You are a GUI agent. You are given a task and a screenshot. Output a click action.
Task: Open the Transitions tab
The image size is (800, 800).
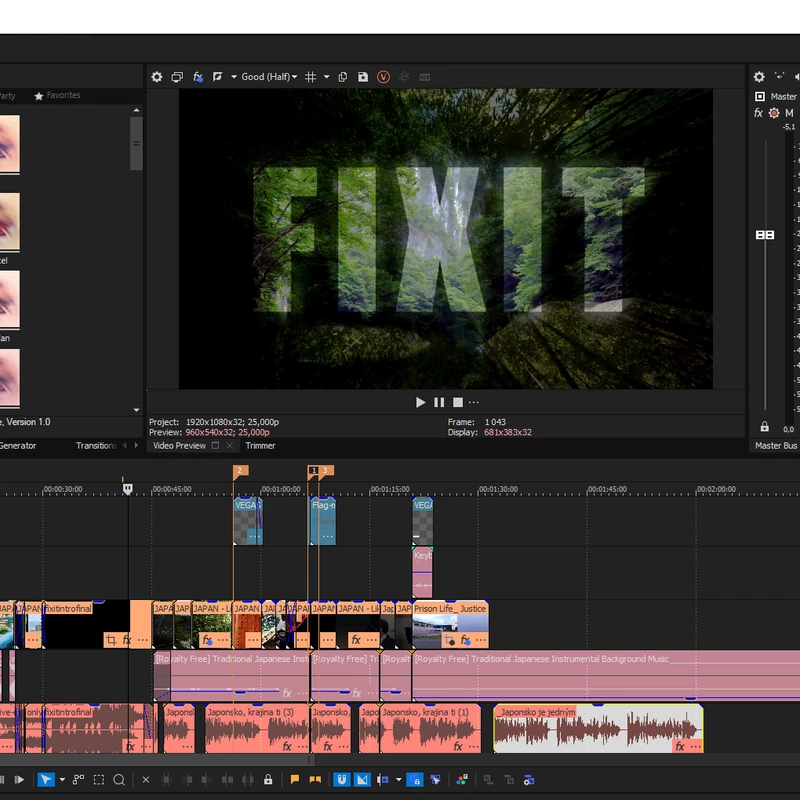point(96,445)
